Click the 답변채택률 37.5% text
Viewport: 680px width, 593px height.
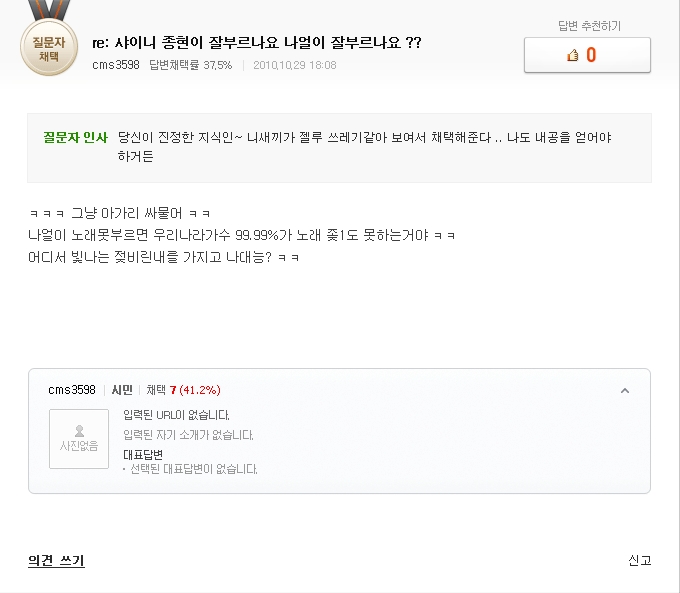191,65
